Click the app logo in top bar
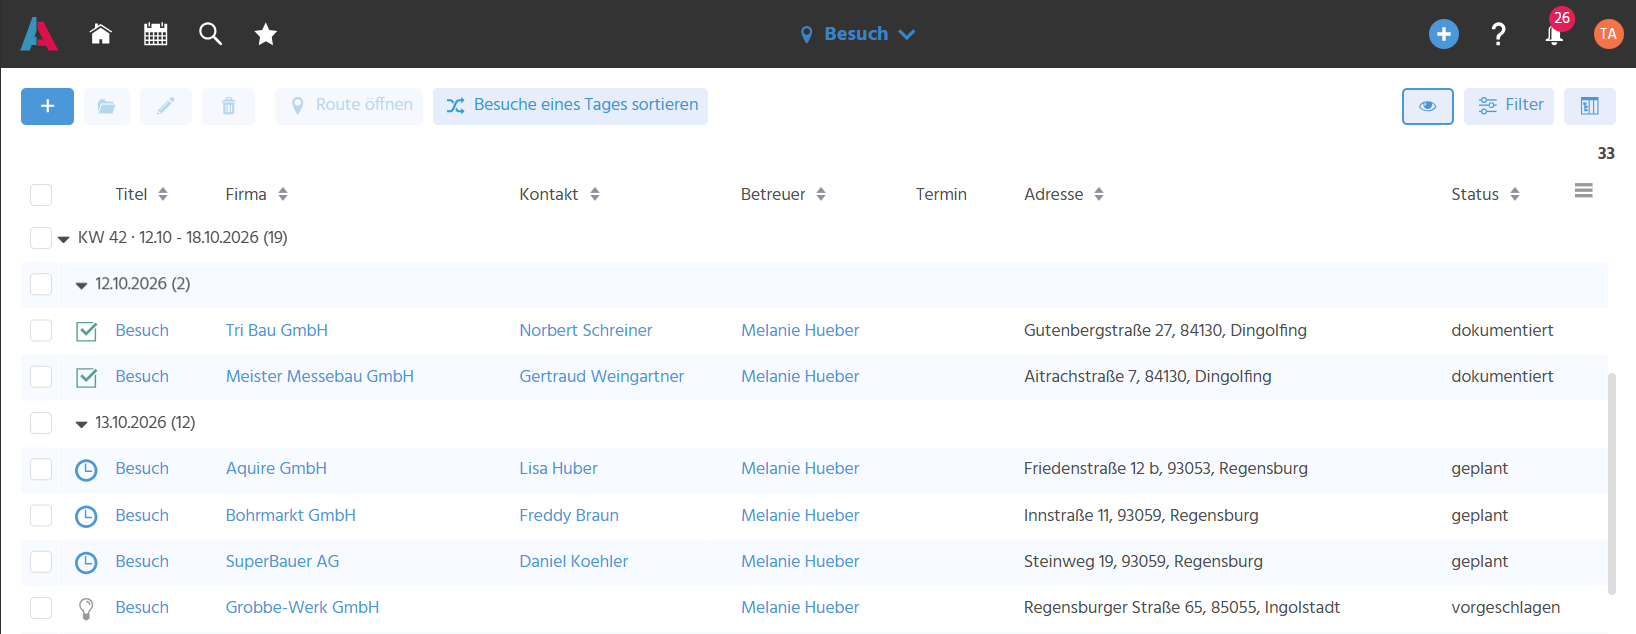 tap(39, 34)
